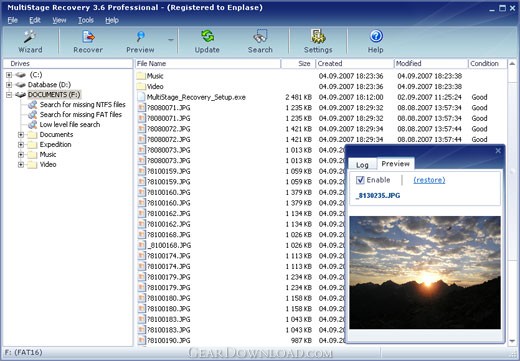Viewport: 520px width, 361px height.
Task: Open the Settings toolbar icon
Action: coord(318,36)
